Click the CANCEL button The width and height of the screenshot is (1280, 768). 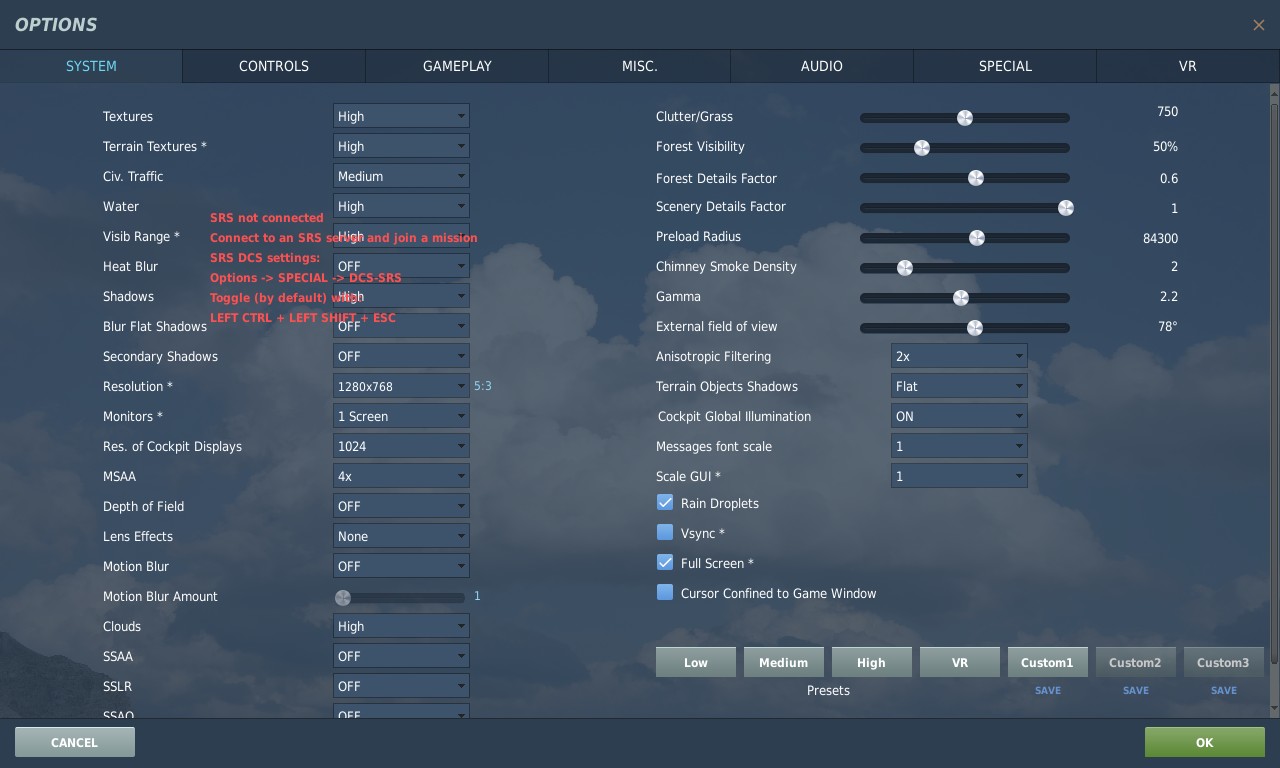75,742
